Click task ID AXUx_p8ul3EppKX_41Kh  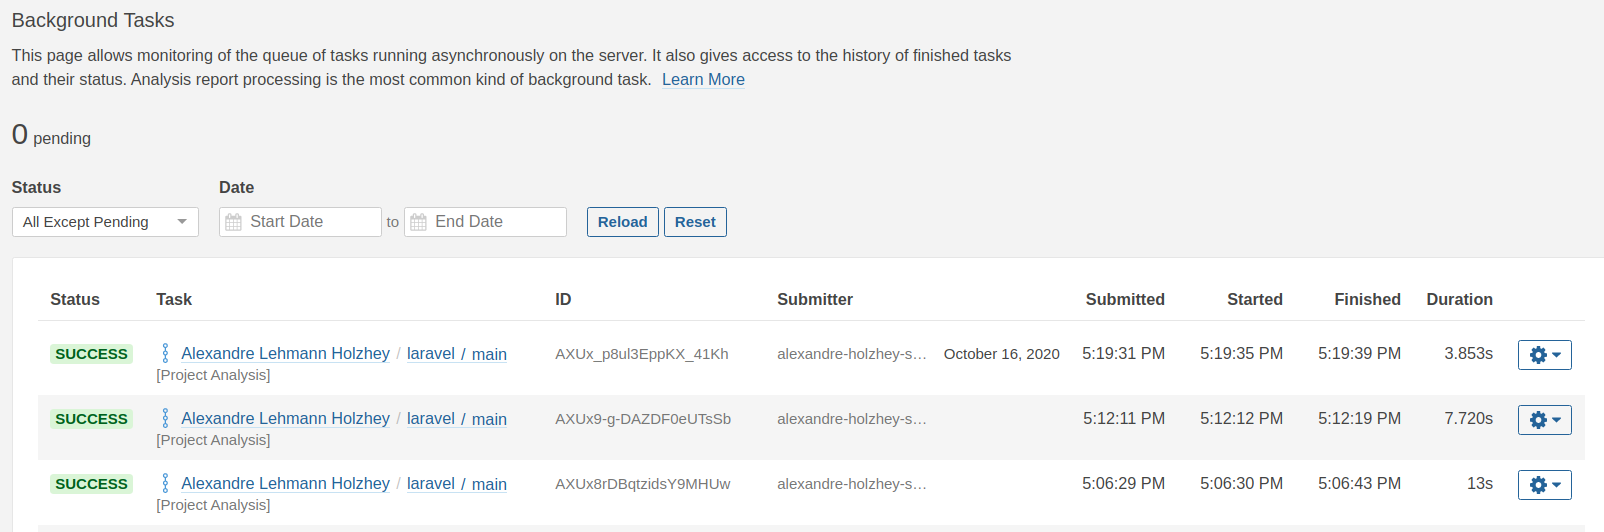[x=641, y=354]
